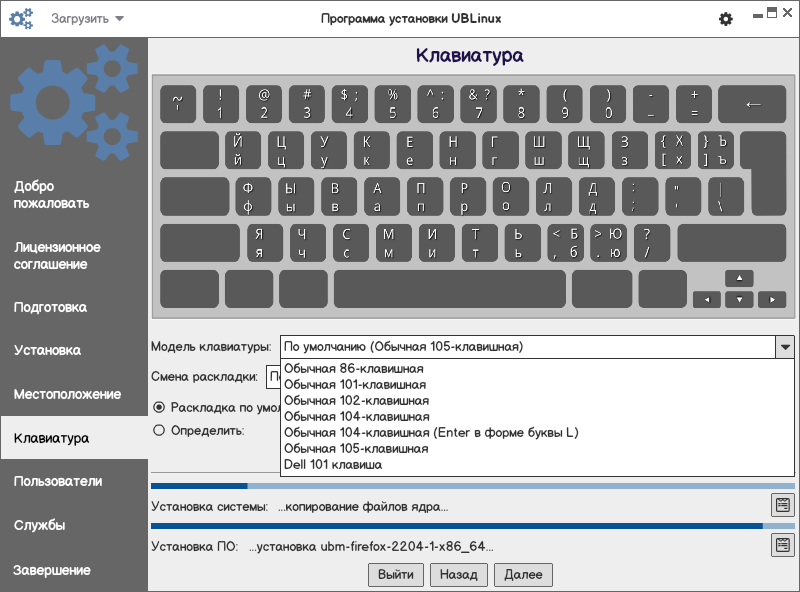Click the spacebar on keyboard preview
Viewport: 800px width, 592px height.
pyautogui.click(x=449, y=289)
